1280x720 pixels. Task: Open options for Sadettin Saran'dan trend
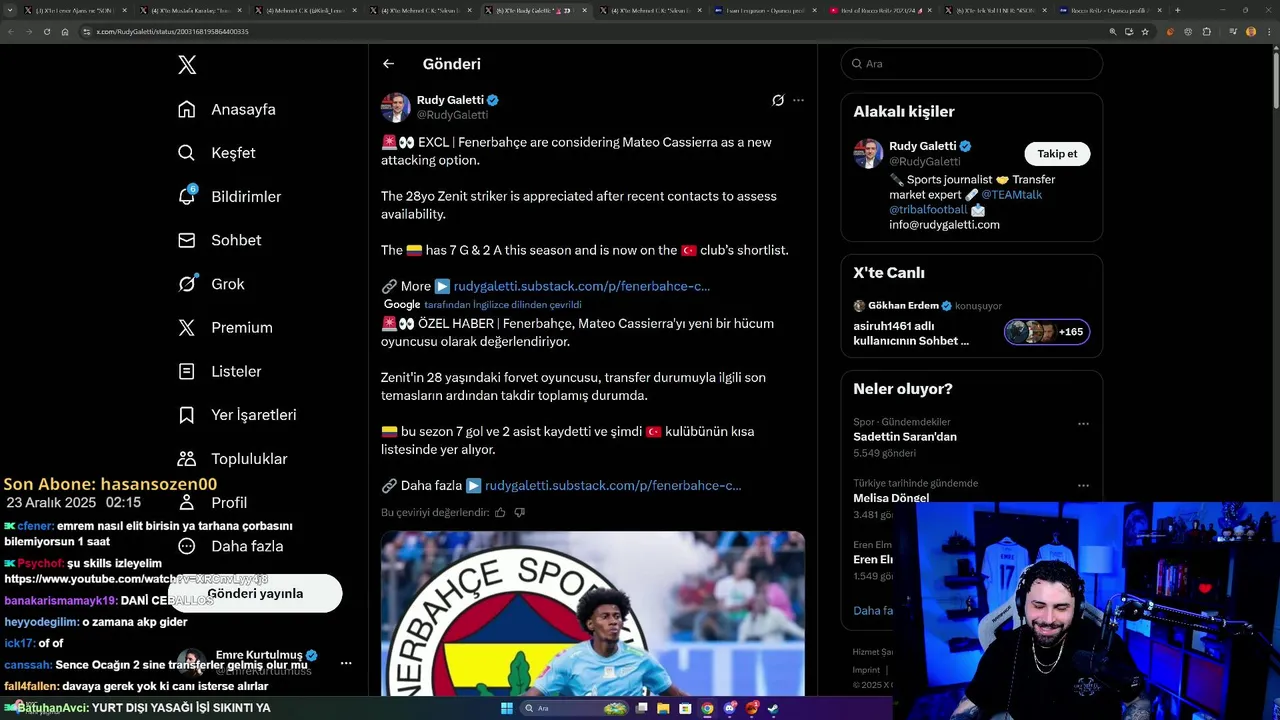click(1083, 424)
